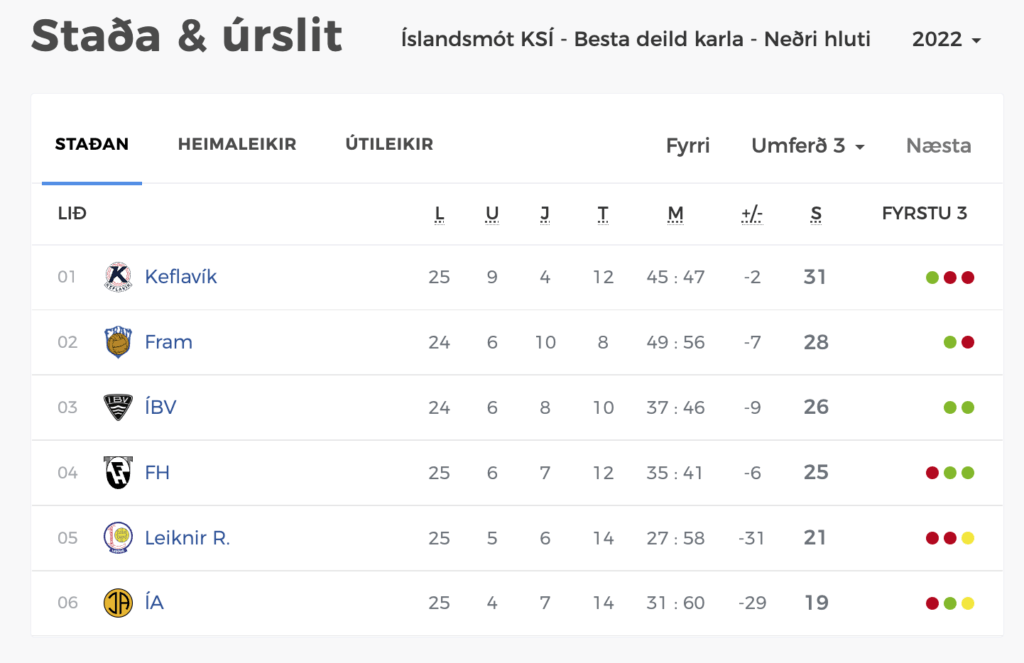Switch to the Heimaleikir tab
The height and width of the screenshot is (663, 1024).
[x=237, y=144]
